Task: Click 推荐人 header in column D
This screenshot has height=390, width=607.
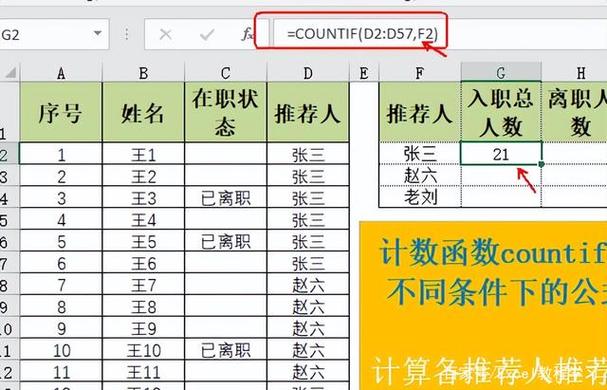Action: (308, 112)
